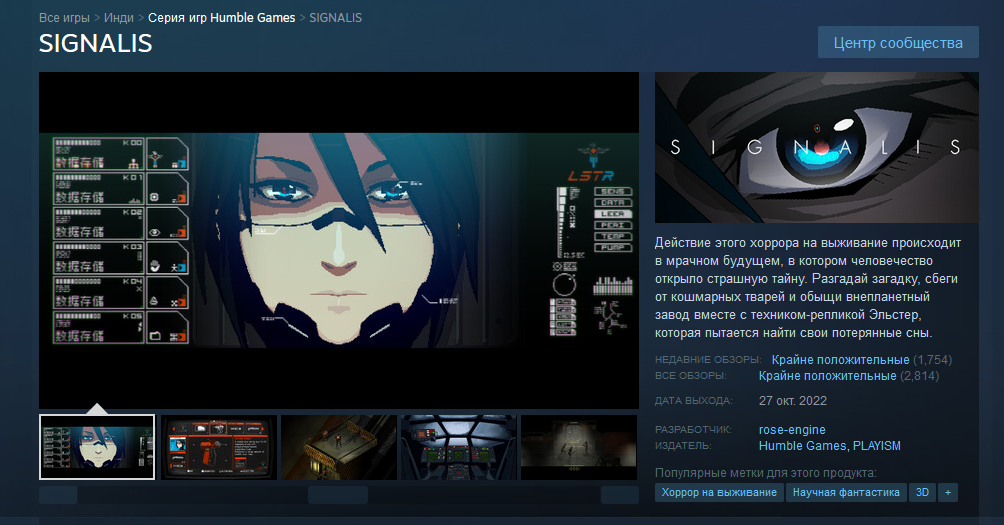Click the left arrow of the thumbnail strip
The width and height of the screenshot is (1004, 525).
58,495
